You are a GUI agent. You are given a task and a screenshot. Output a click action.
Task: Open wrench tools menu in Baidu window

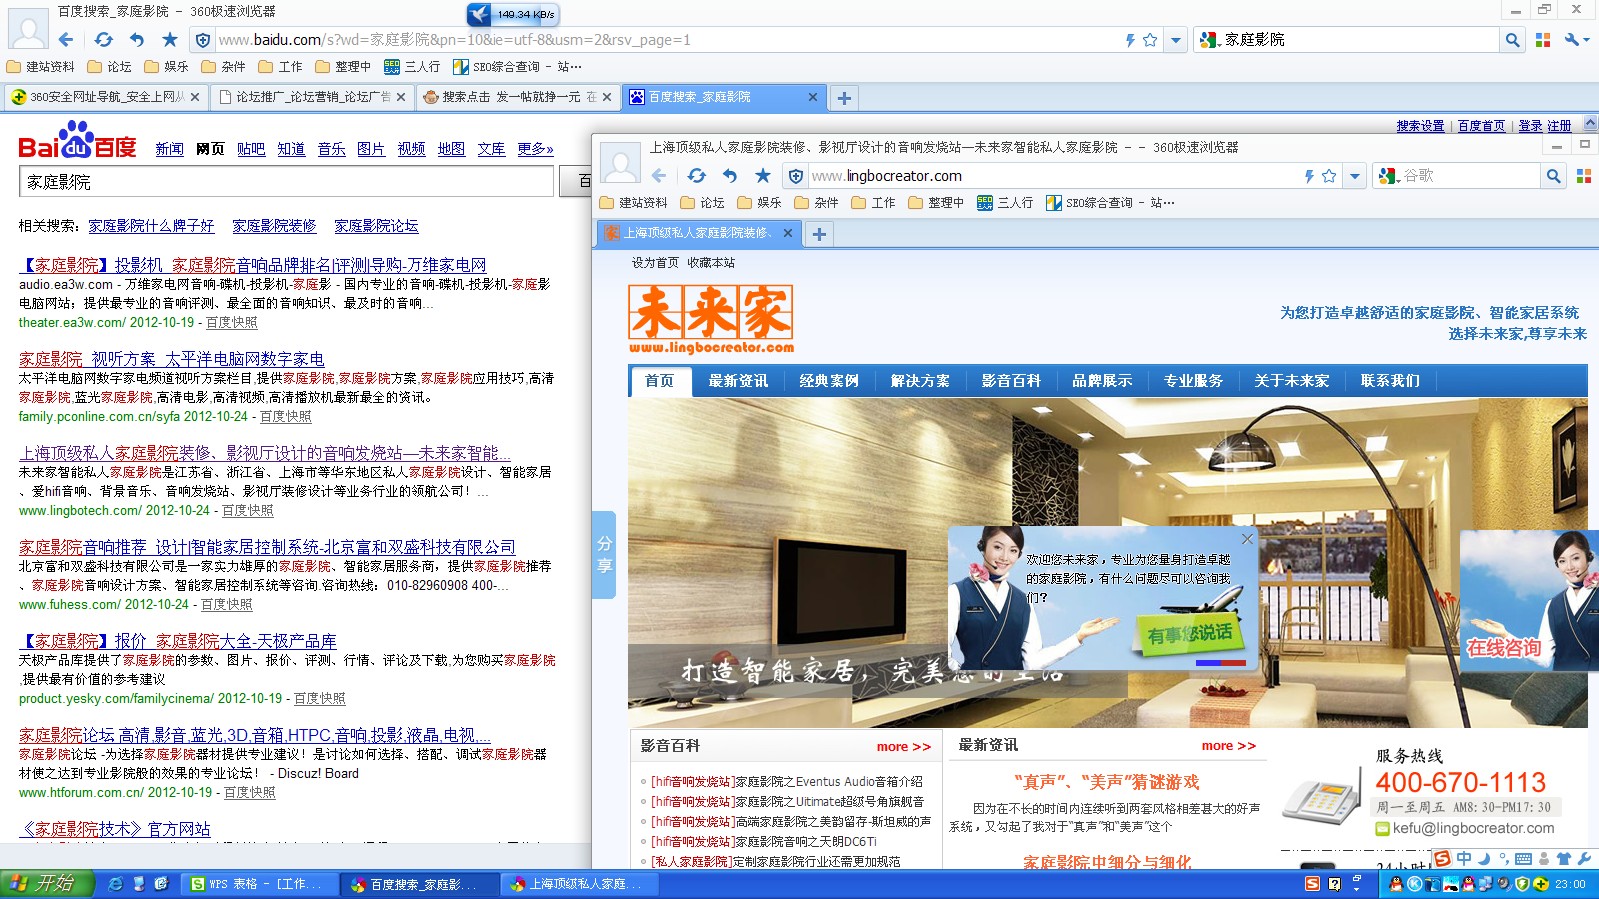1577,40
